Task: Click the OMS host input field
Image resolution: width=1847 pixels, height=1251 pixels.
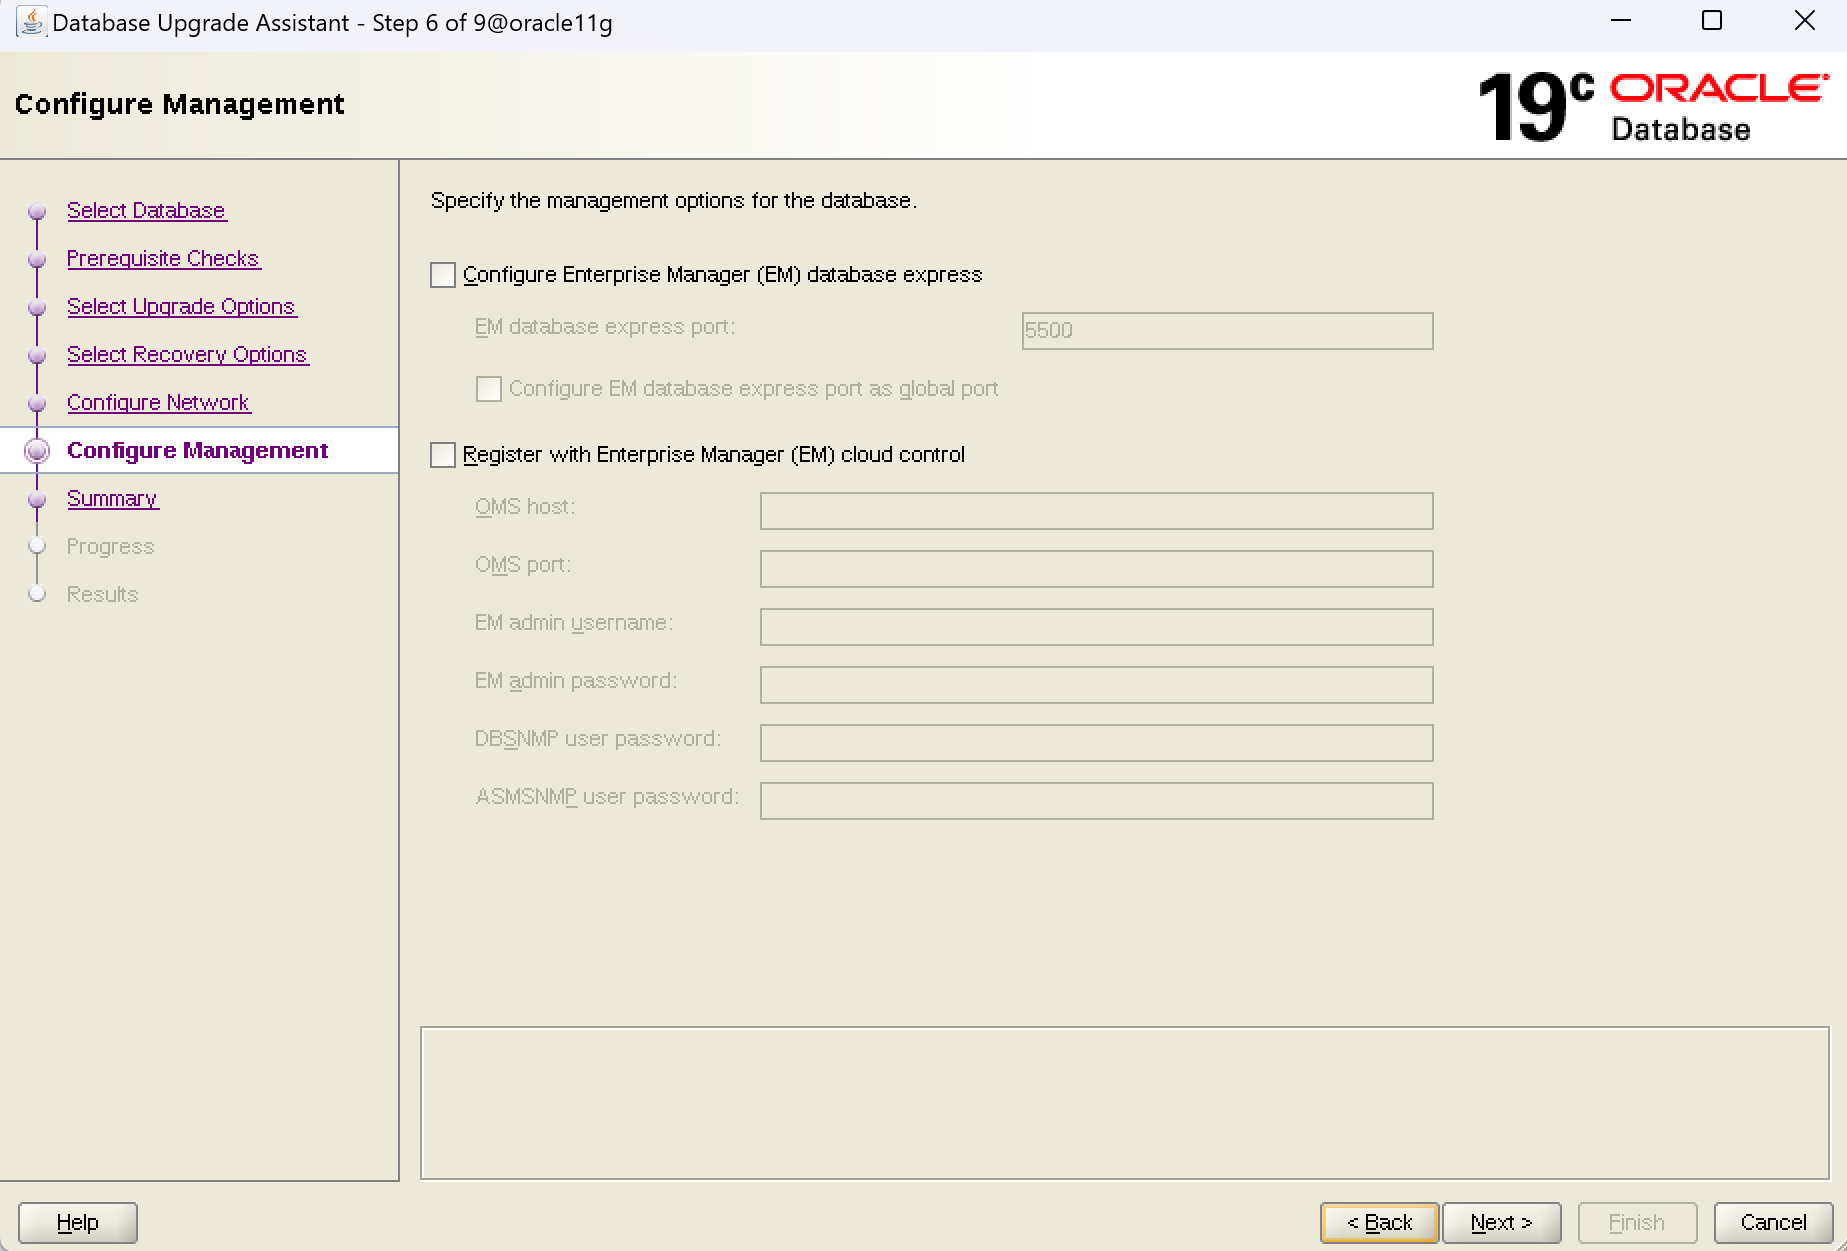Action: point(1096,511)
